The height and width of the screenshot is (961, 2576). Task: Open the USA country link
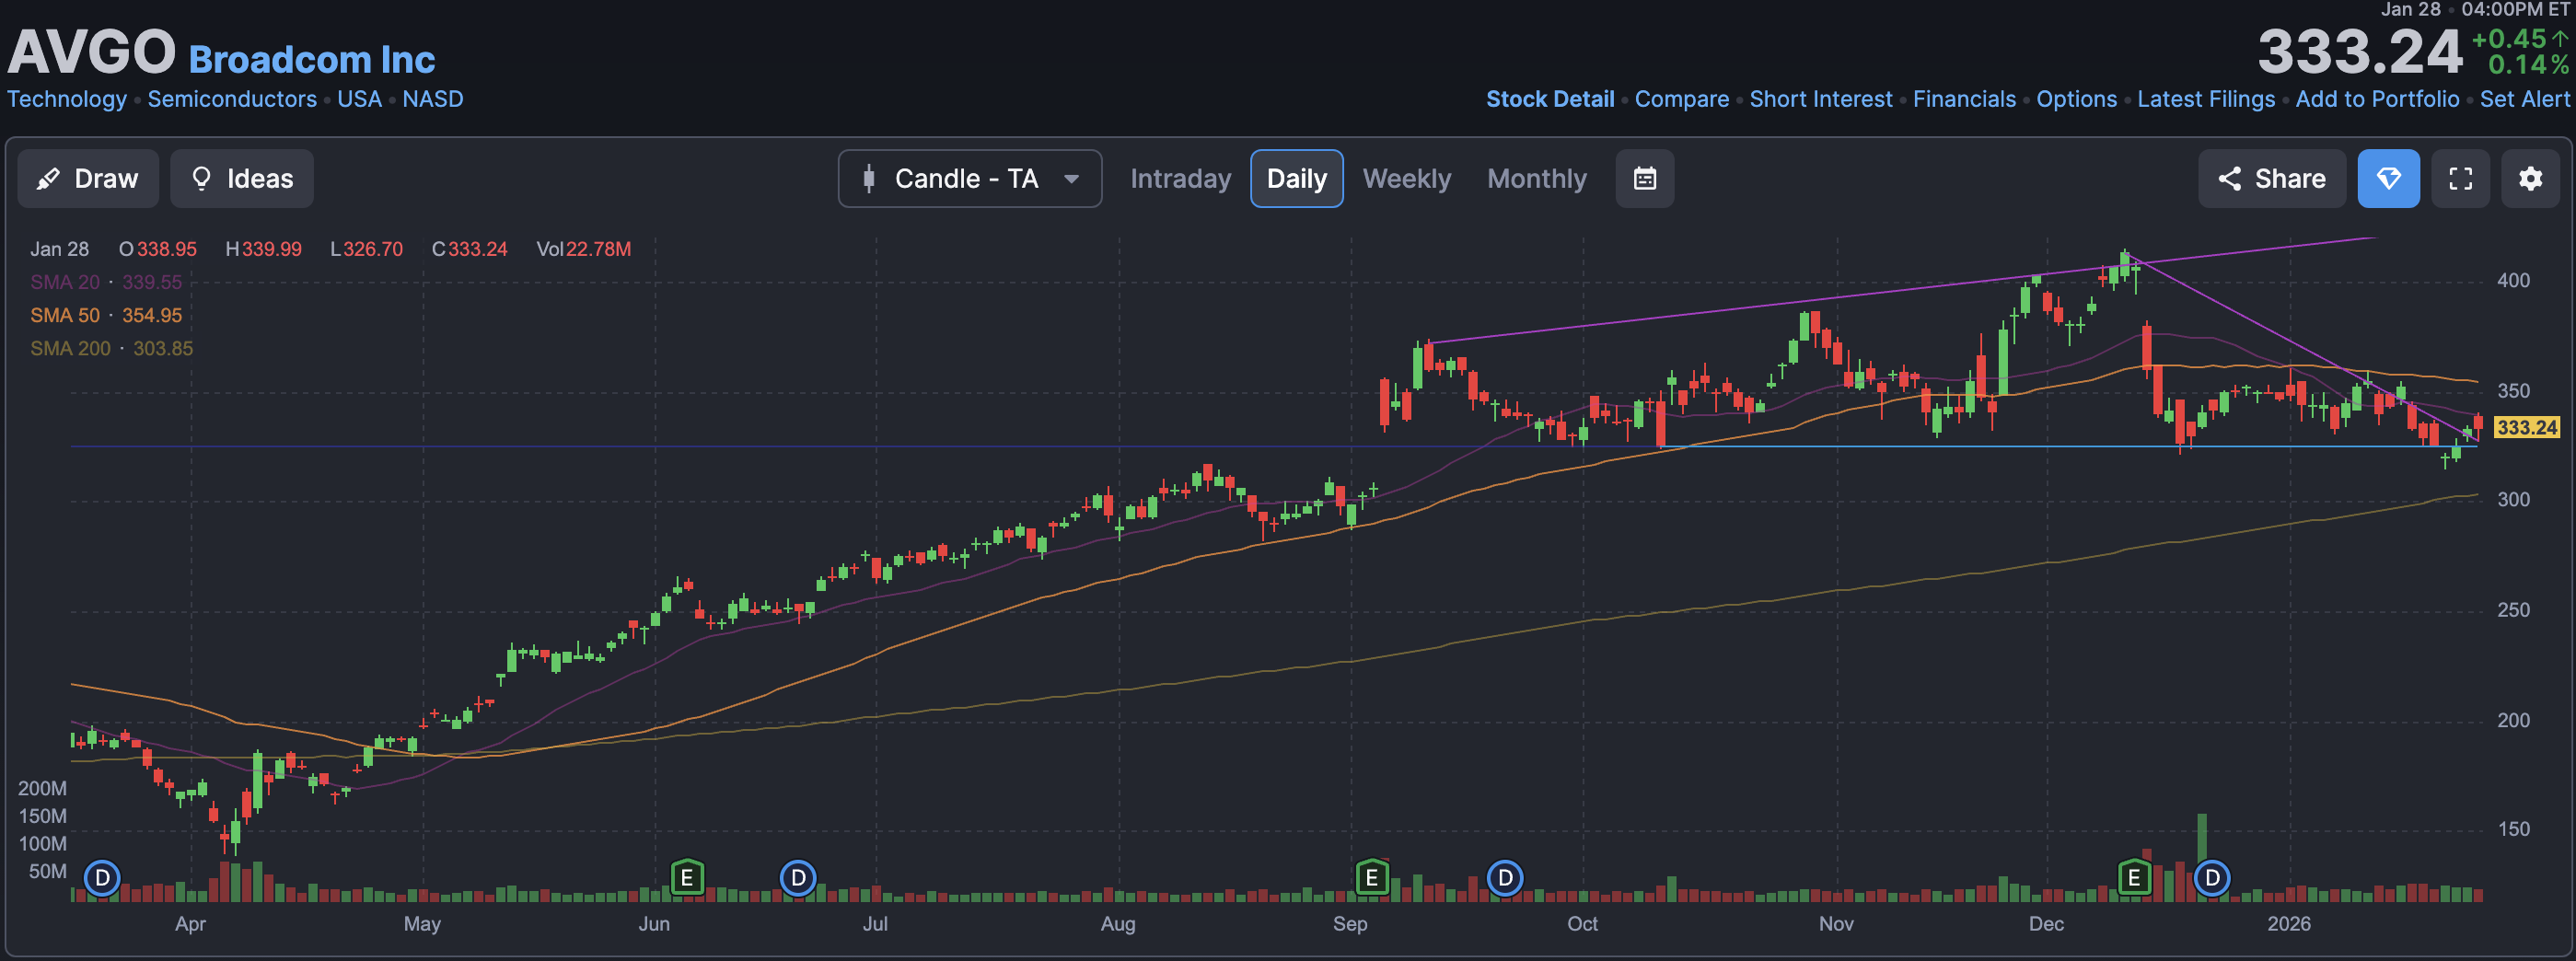[x=359, y=99]
